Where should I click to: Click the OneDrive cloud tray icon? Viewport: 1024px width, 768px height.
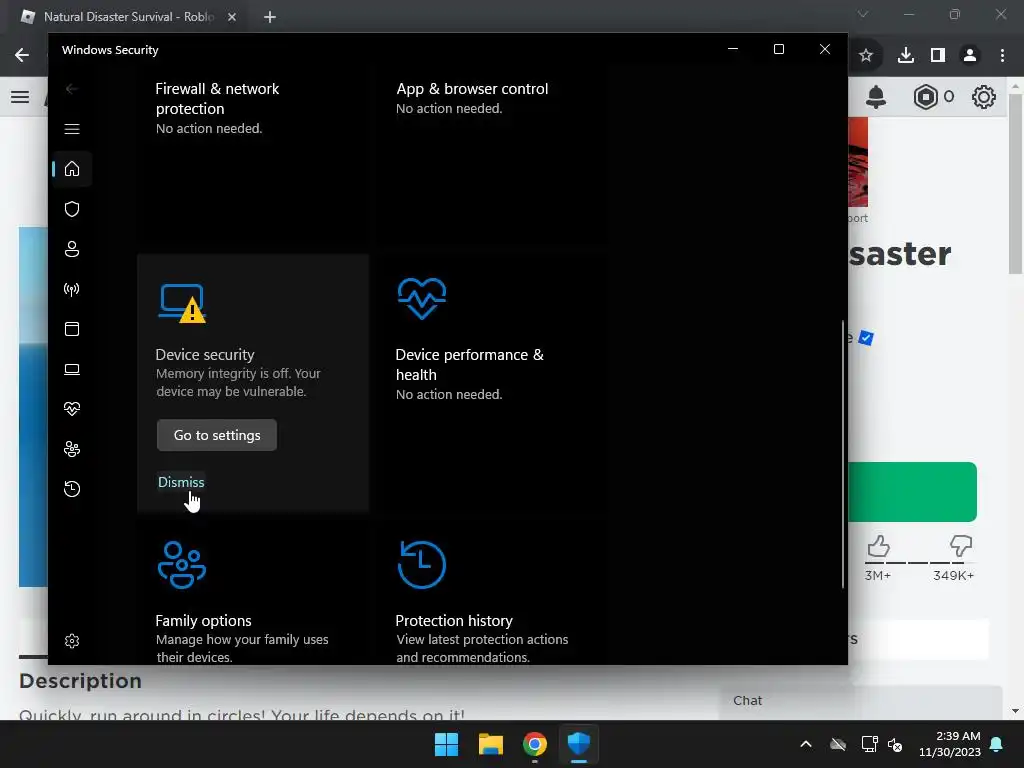click(x=838, y=744)
